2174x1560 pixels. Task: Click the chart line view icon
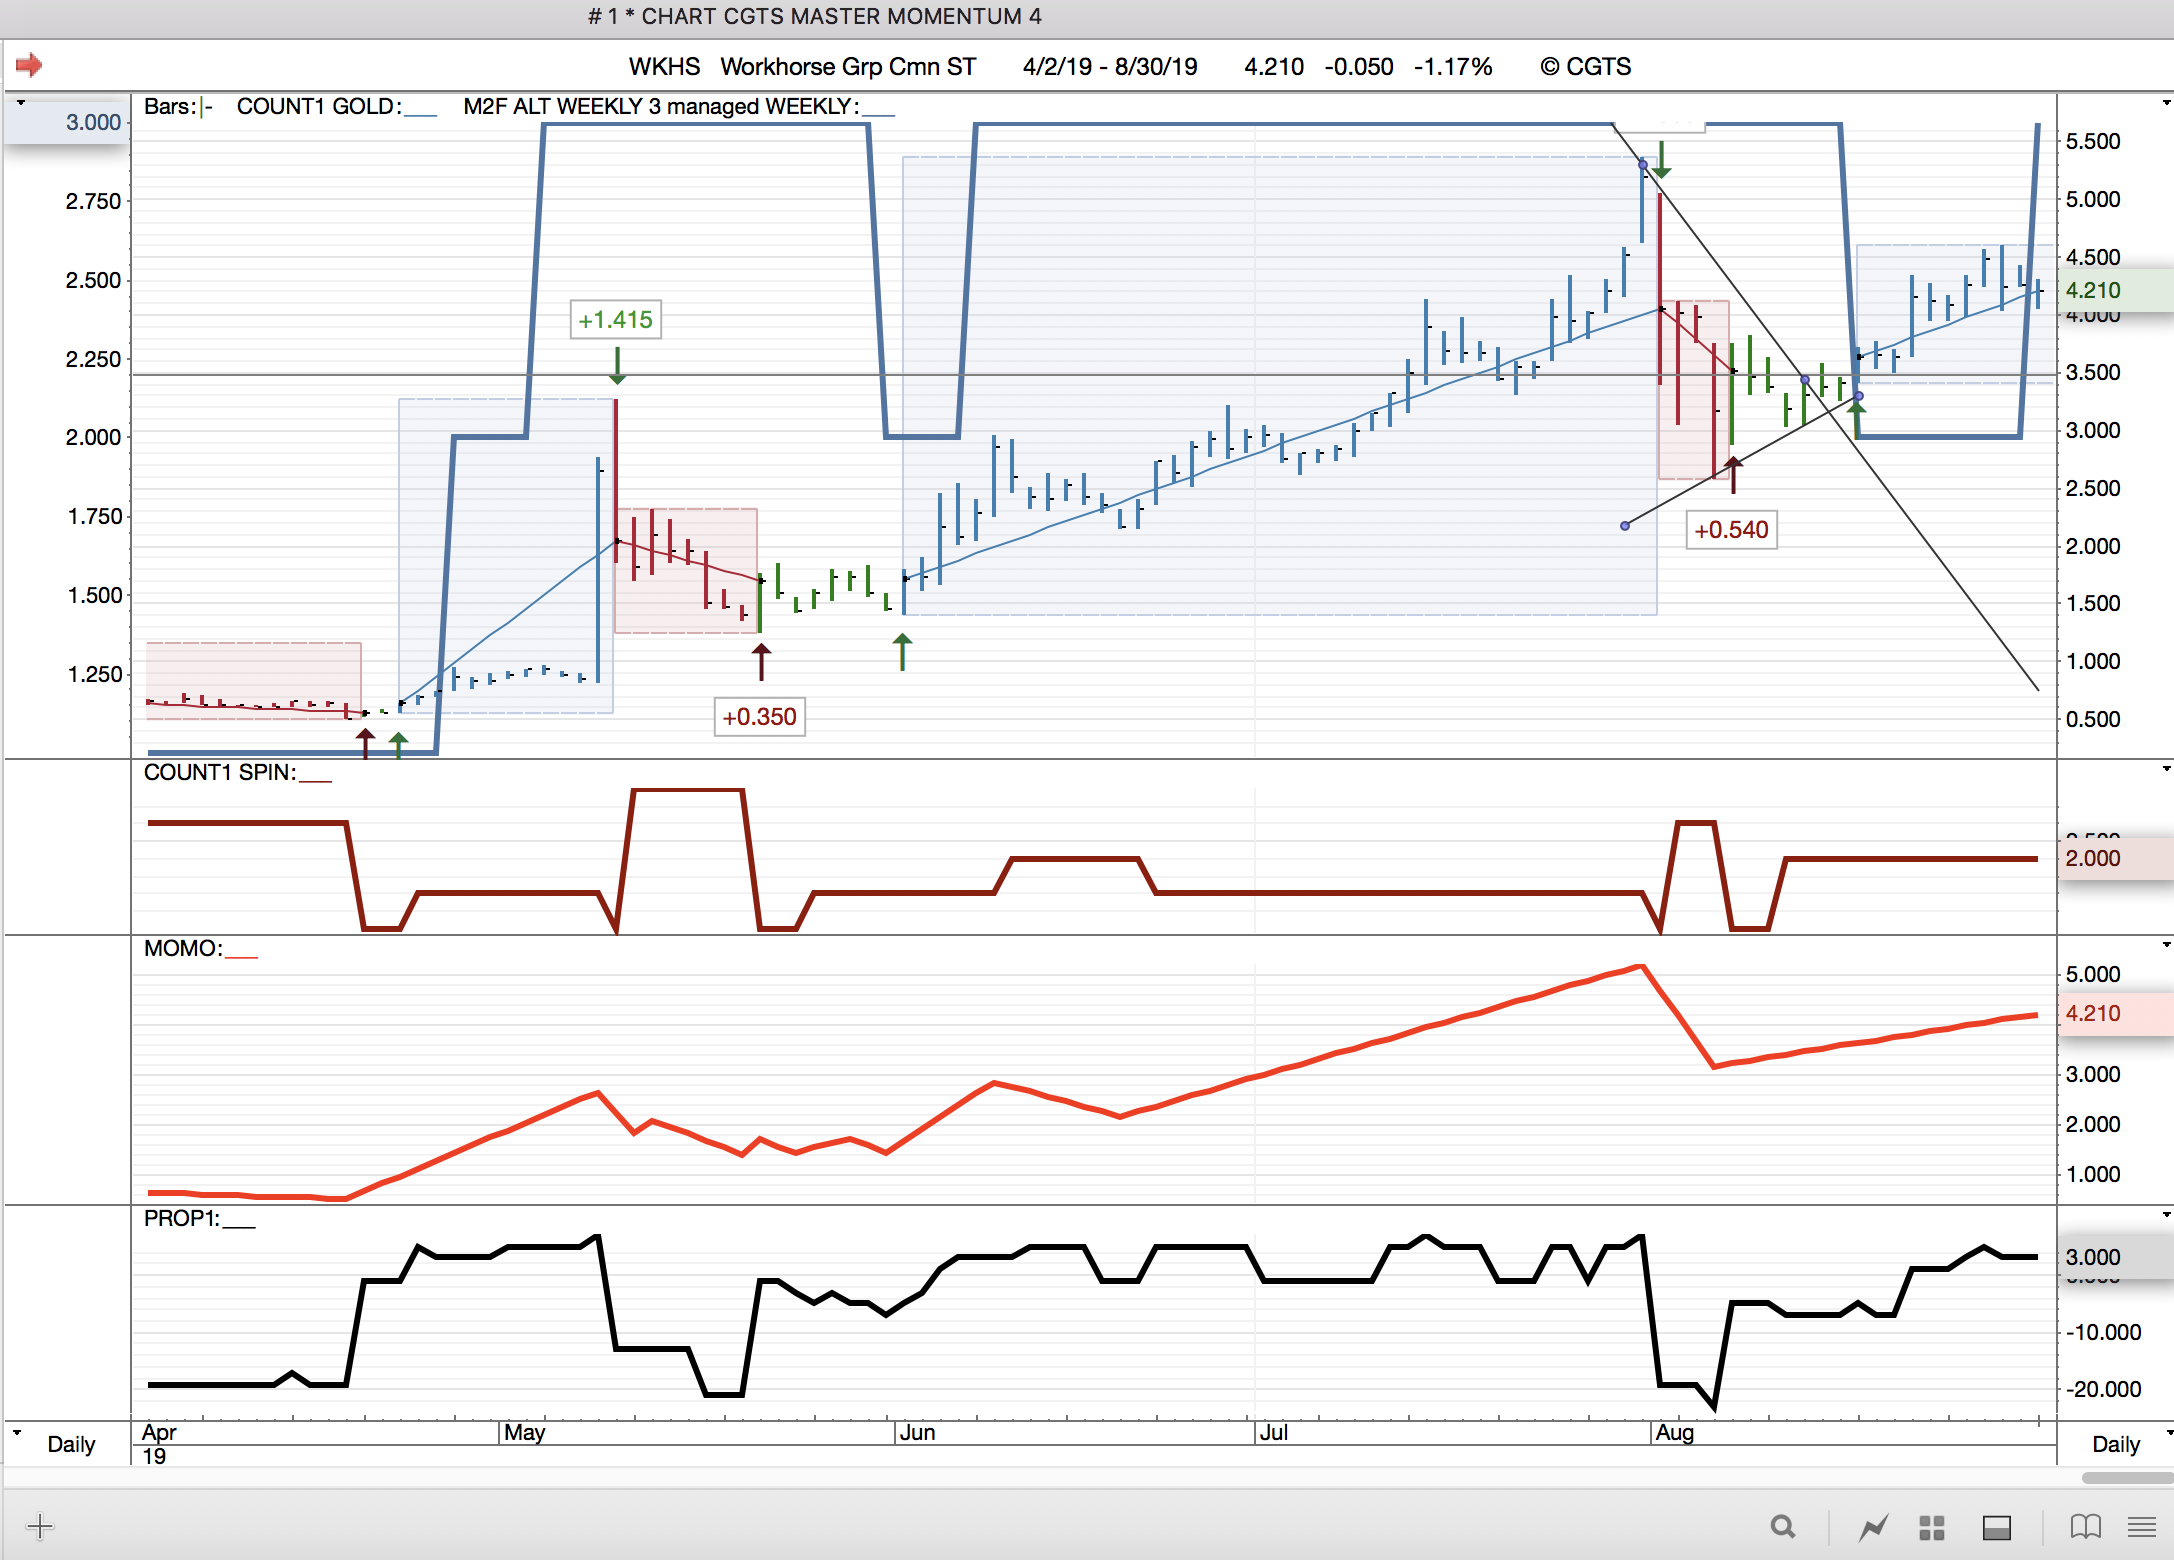point(1873,1527)
